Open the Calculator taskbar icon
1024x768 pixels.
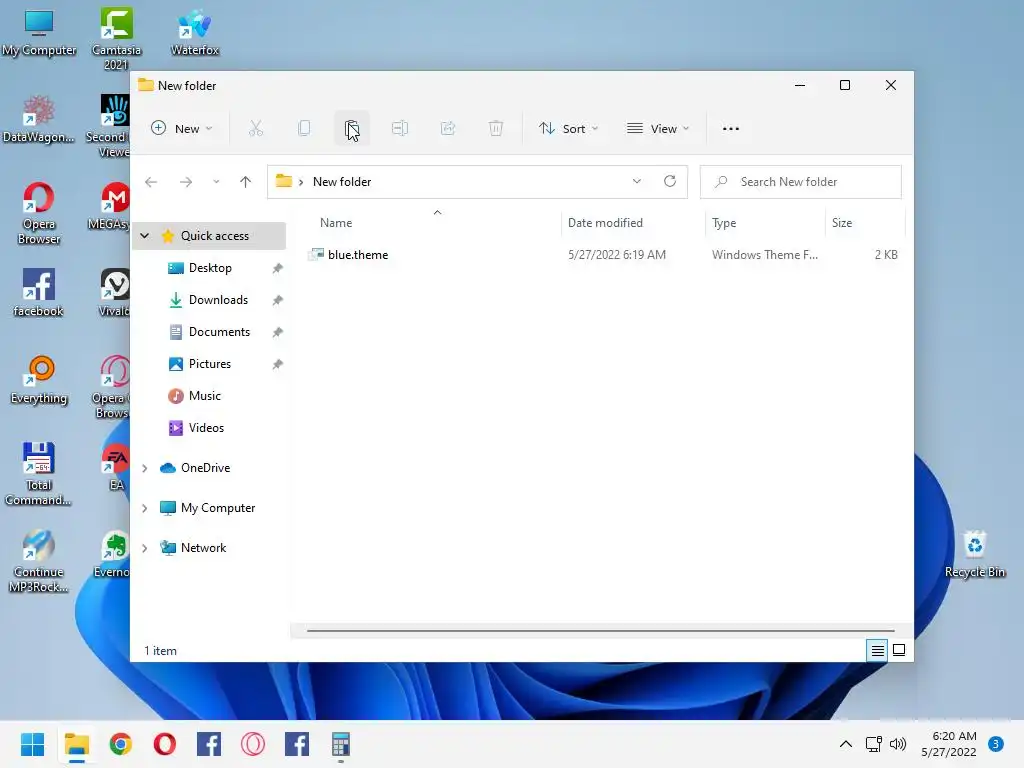click(341, 744)
